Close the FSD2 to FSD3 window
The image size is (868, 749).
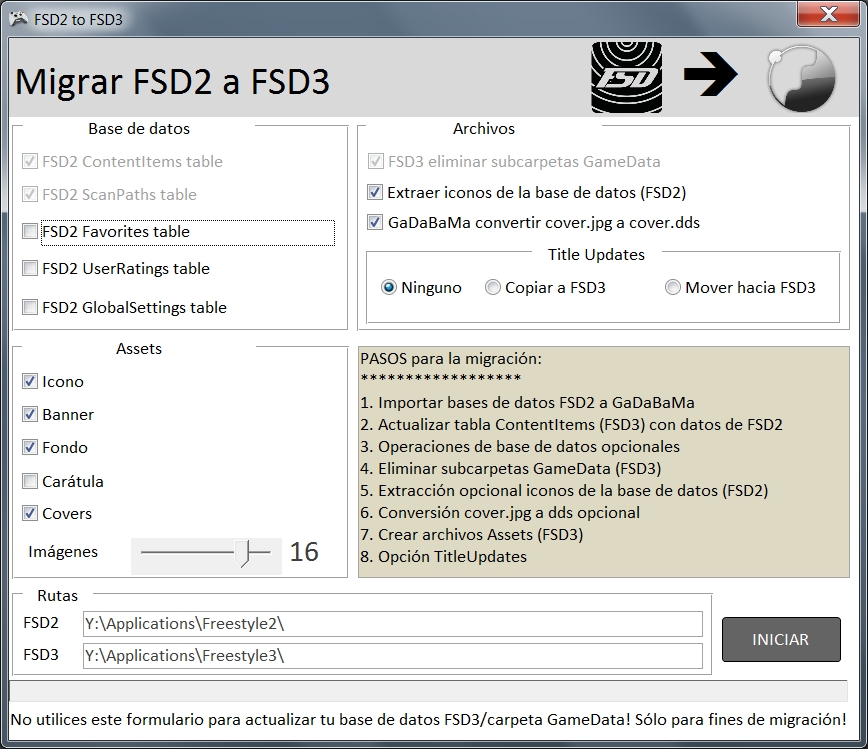tap(828, 14)
